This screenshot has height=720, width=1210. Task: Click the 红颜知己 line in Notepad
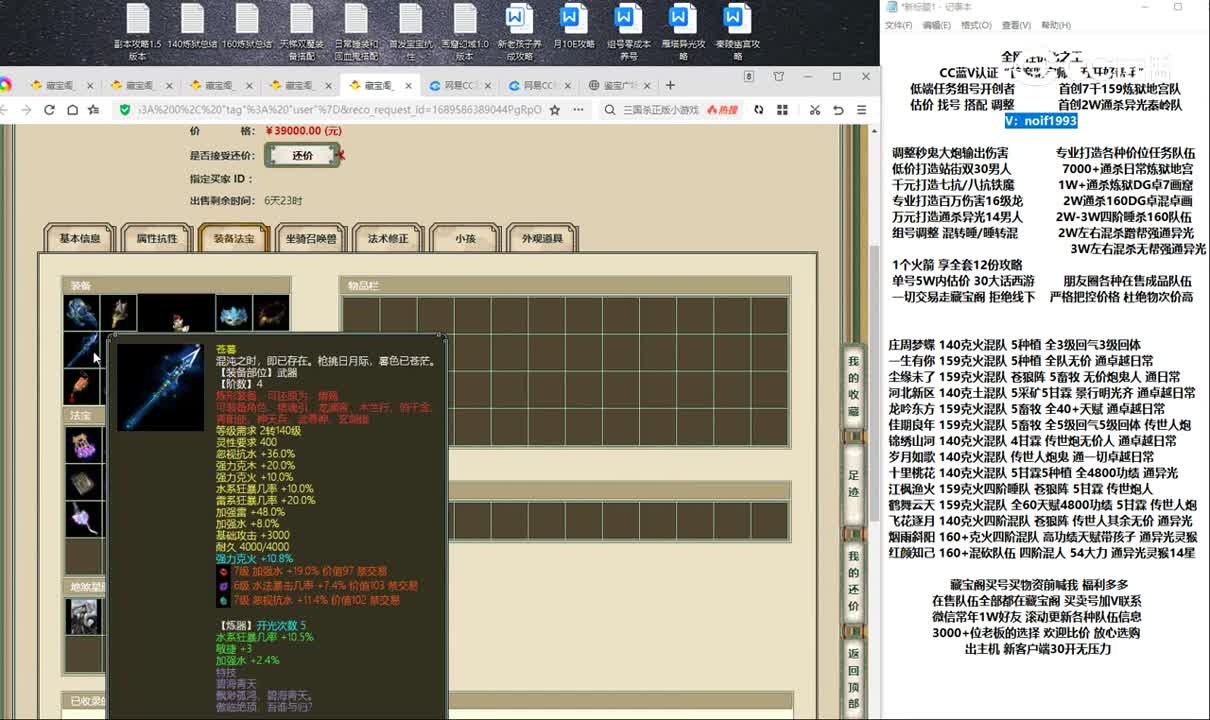click(x=1041, y=553)
